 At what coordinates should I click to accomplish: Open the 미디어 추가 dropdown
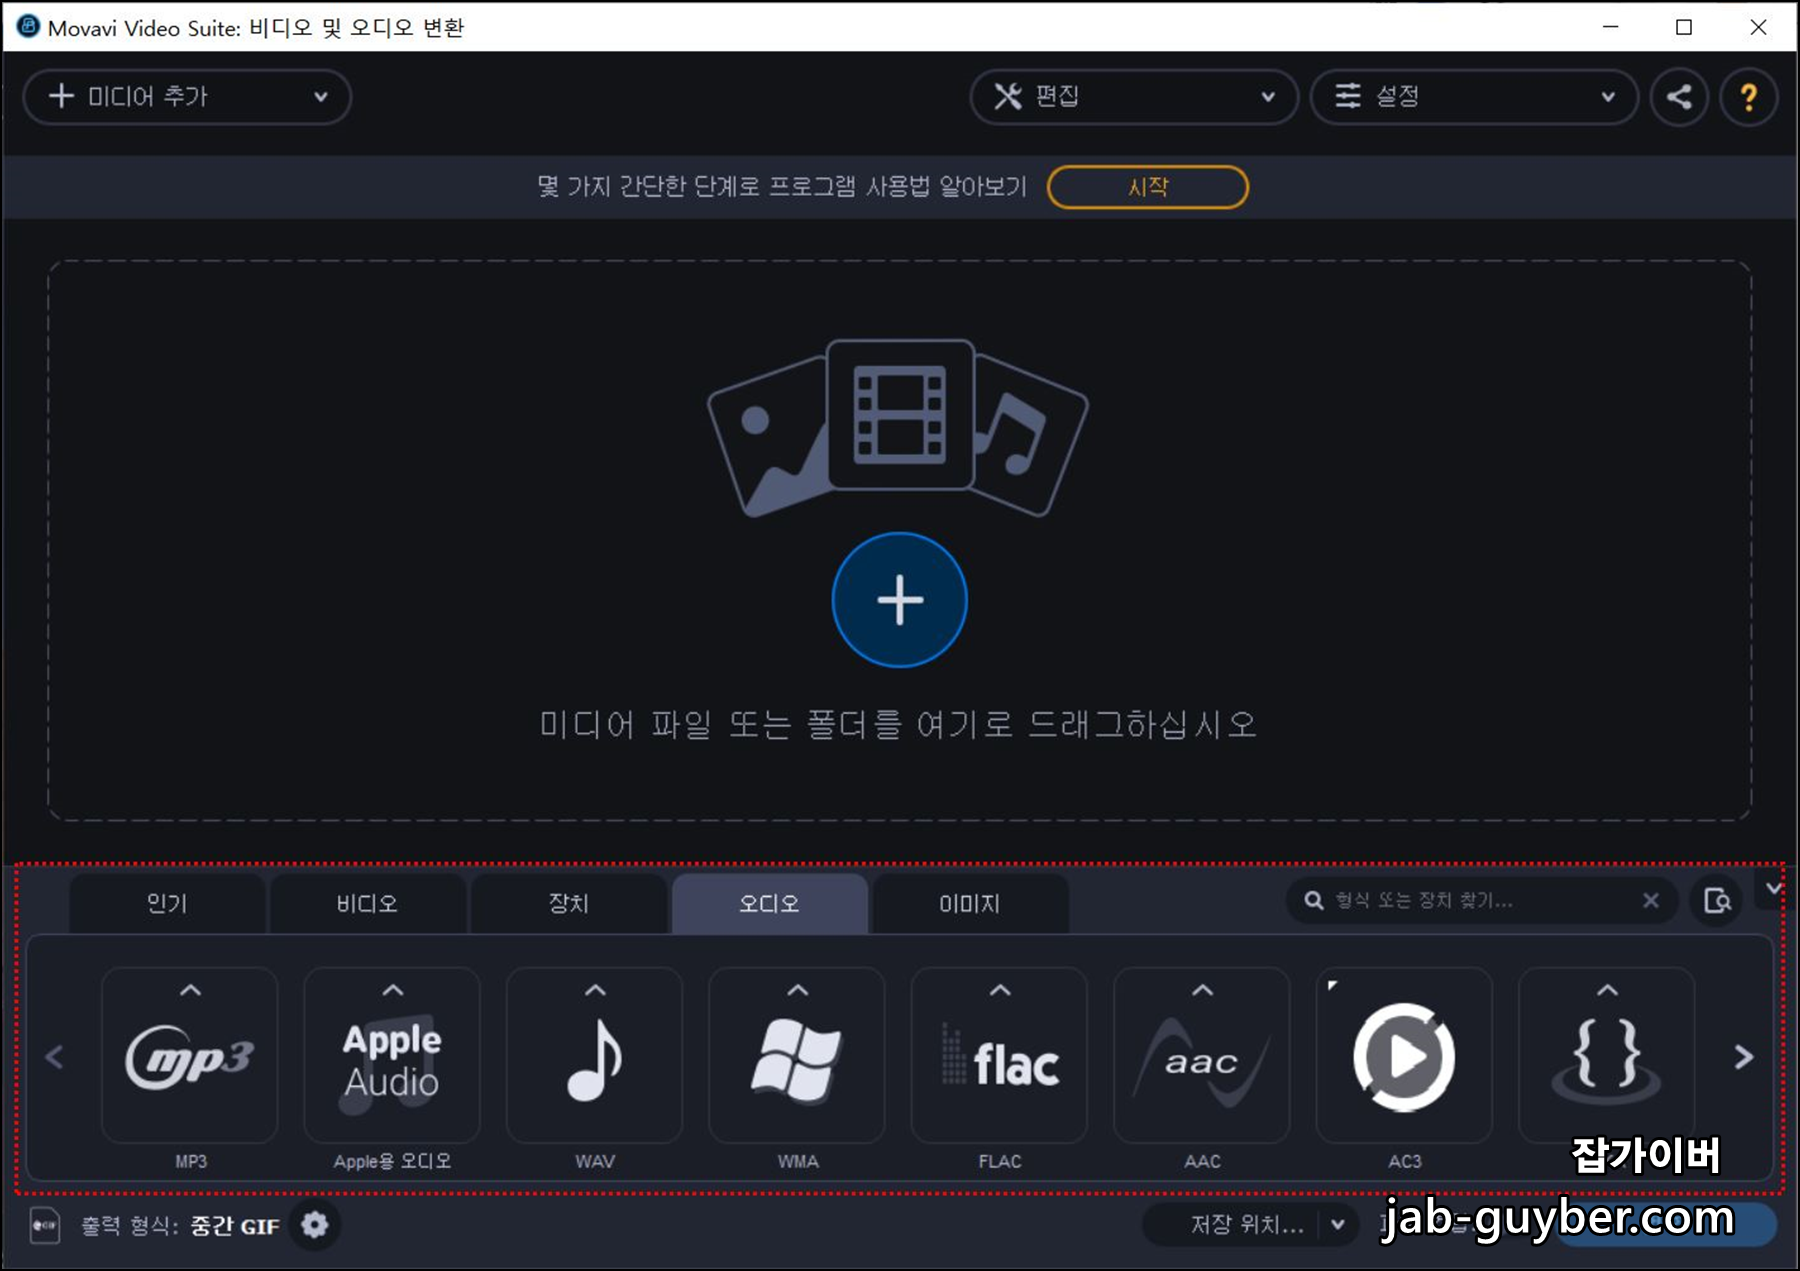click(187, 97)
